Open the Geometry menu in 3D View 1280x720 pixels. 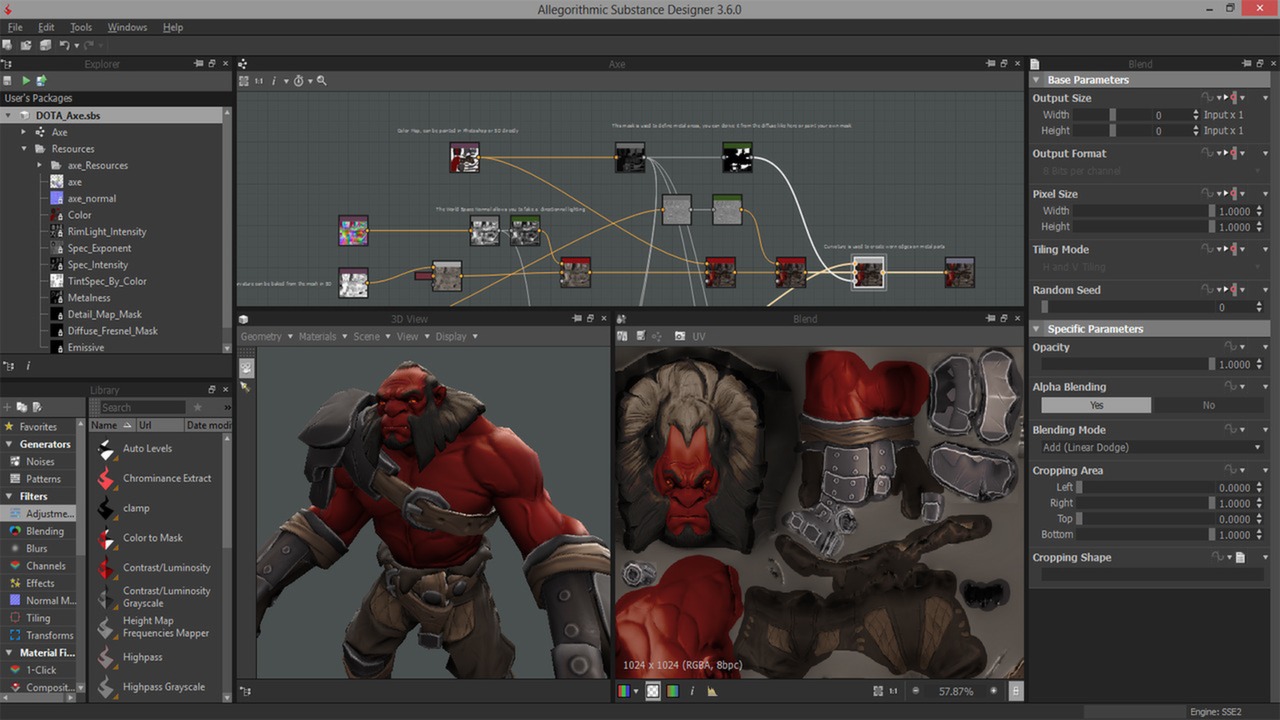coord(266,337)
